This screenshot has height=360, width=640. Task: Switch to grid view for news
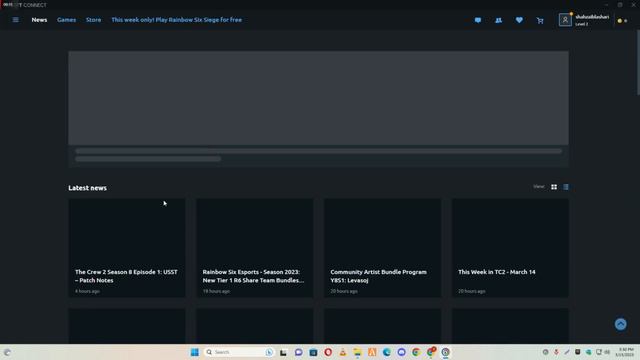coord(554,187)
